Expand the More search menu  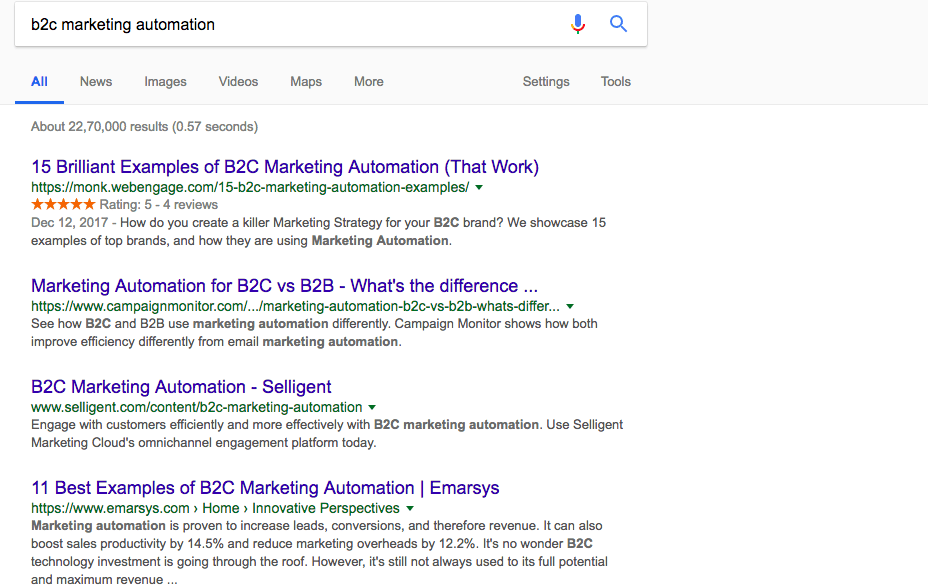pyautogui.click(x=369, y=82)
